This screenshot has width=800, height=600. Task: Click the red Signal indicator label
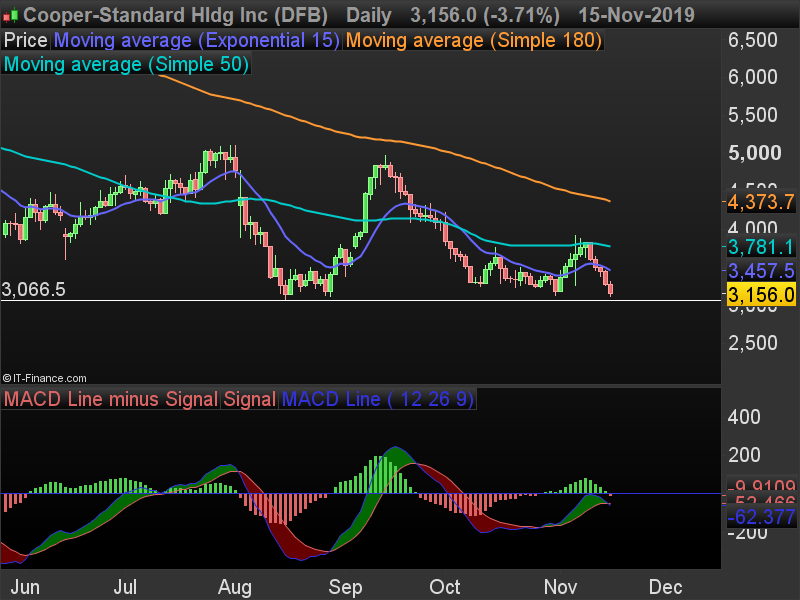click(x=249, y=399)
